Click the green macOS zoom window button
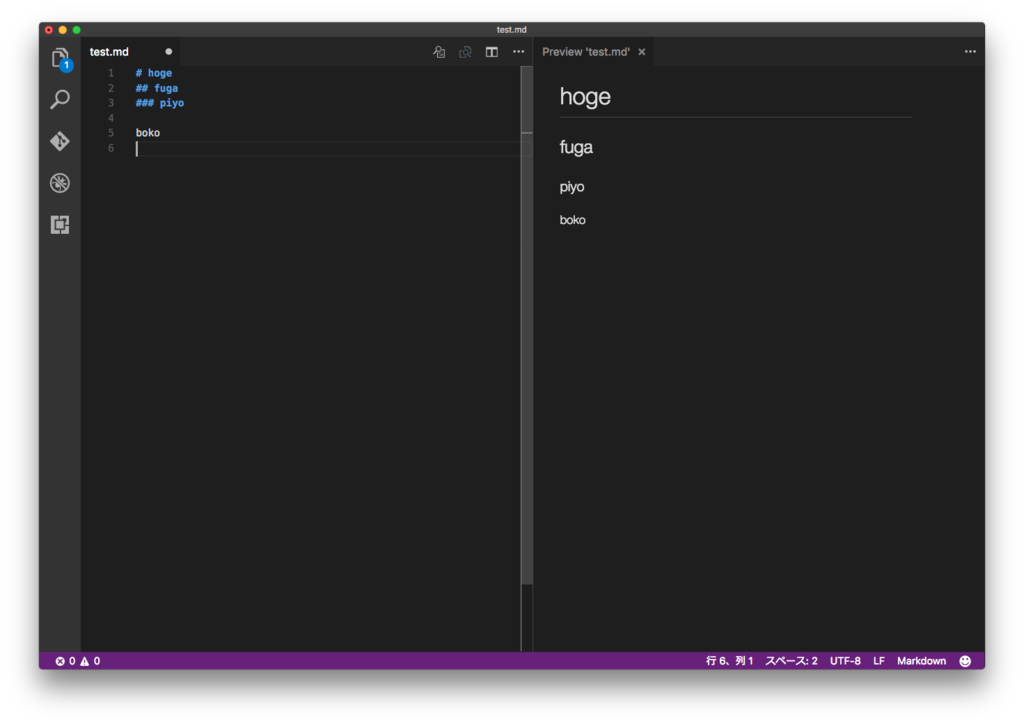Screen dimensions: 1024x725 click(x=76, y=30)
